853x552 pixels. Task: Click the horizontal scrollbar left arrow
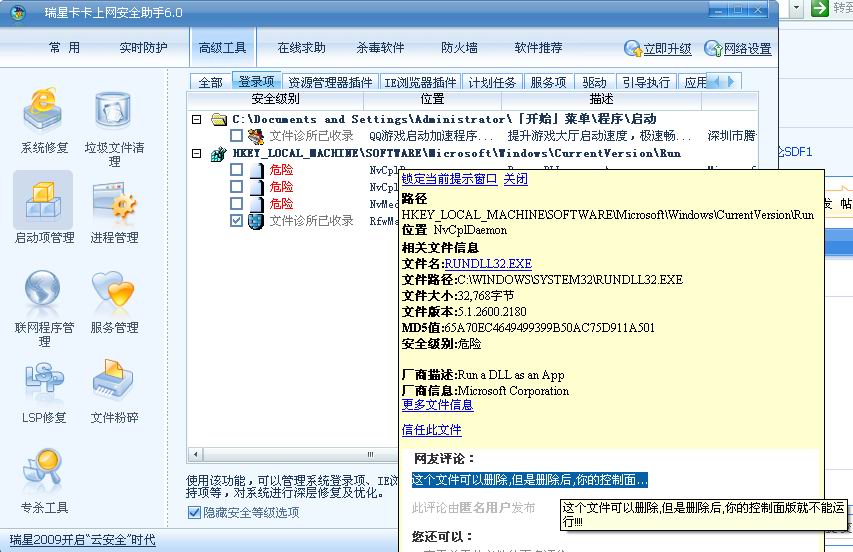pos(195,454)
